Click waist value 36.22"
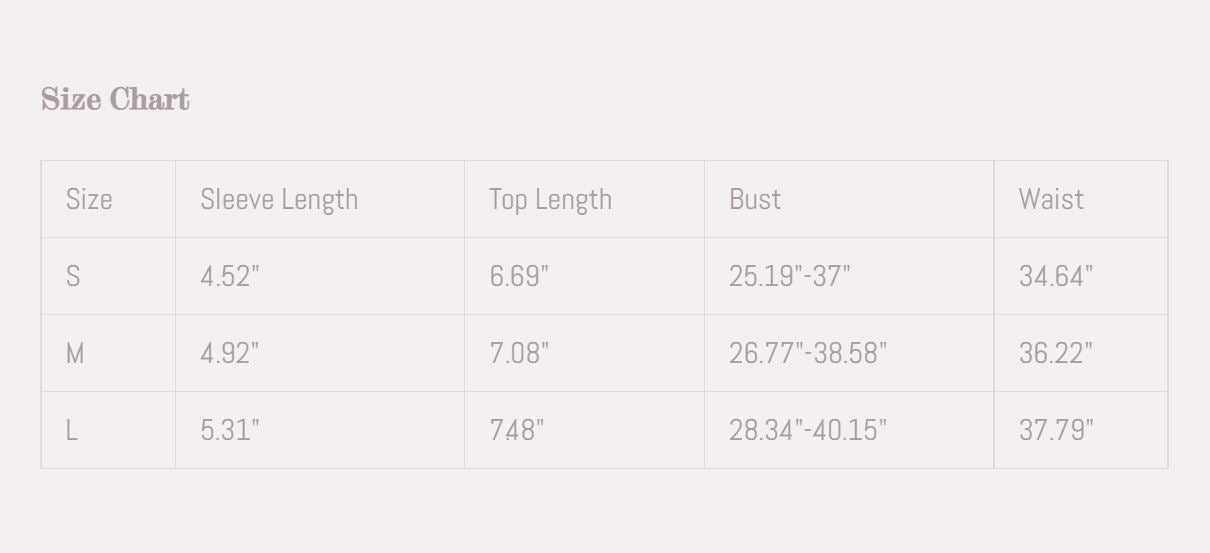Viewport: 1210px width, 553px height. click(x=1056, y=353)
